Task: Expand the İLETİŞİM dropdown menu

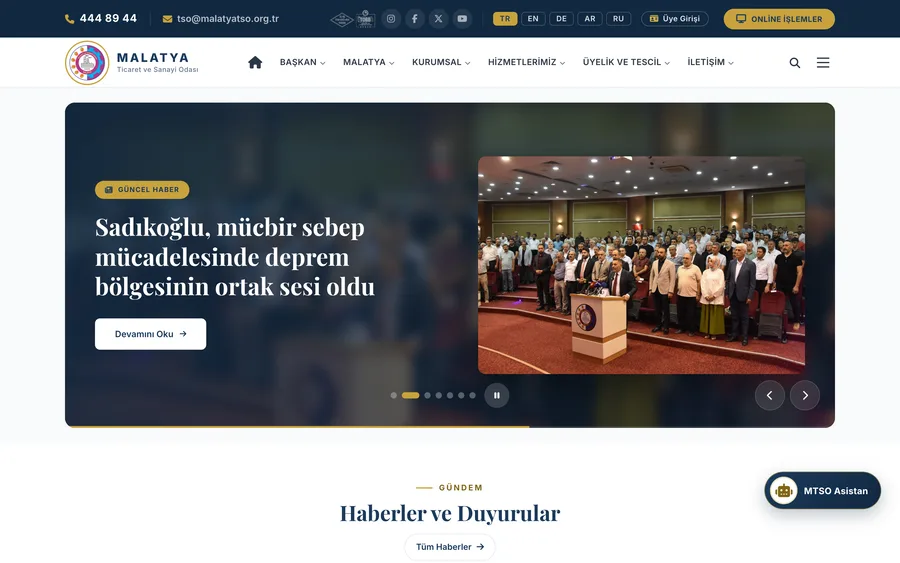Action: pos(711,62)
